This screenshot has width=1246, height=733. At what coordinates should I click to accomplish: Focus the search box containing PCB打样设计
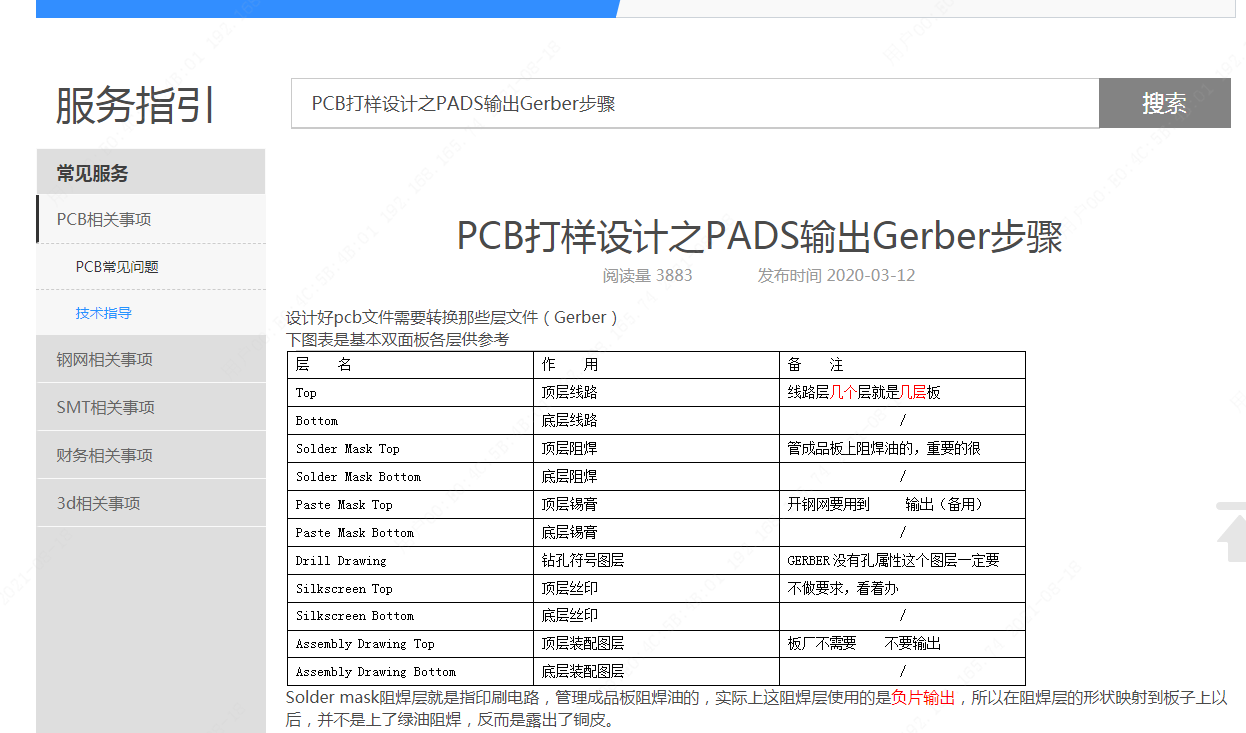pos(694,104)
